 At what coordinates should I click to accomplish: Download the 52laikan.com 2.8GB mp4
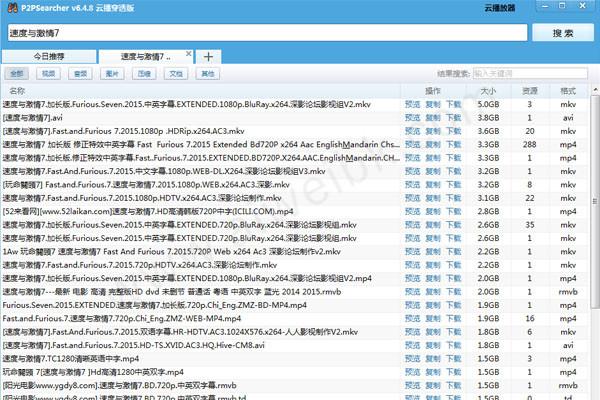(x=454, y=211)
